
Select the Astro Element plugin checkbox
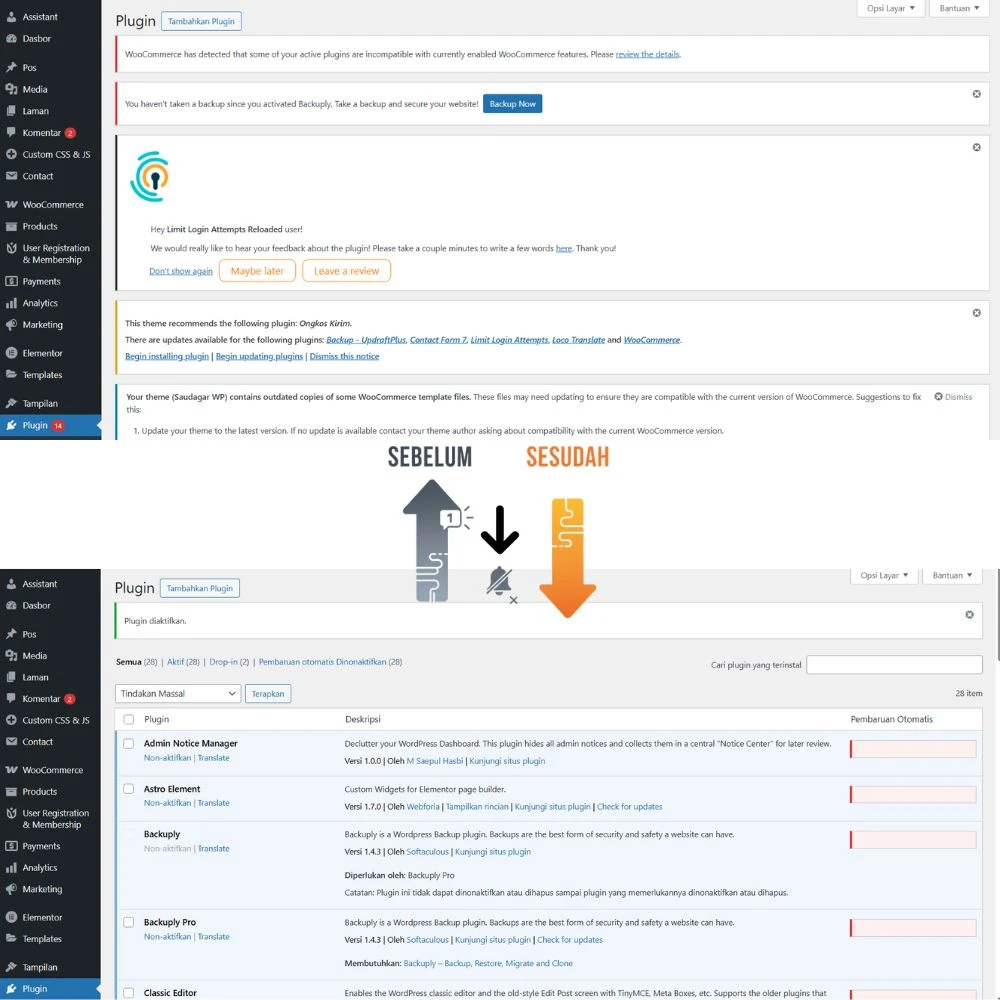click(x=128, y=789)
